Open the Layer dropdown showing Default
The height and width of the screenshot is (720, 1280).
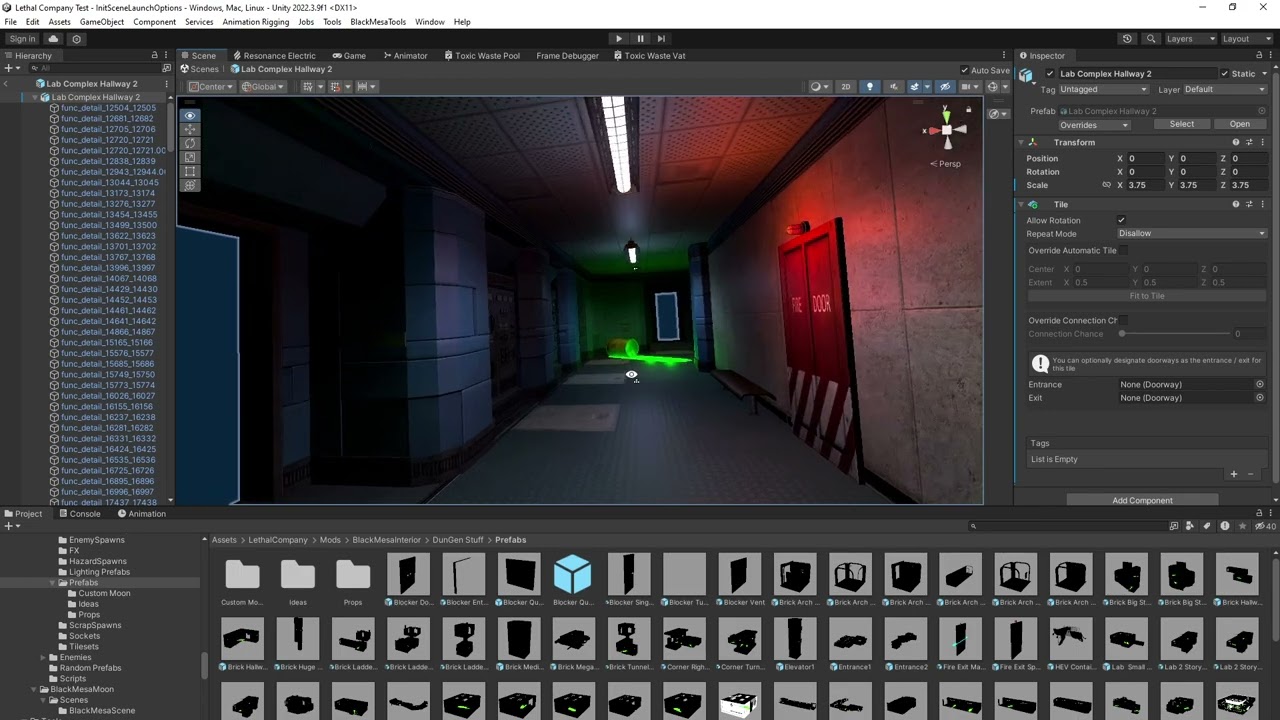(1224, 90)
